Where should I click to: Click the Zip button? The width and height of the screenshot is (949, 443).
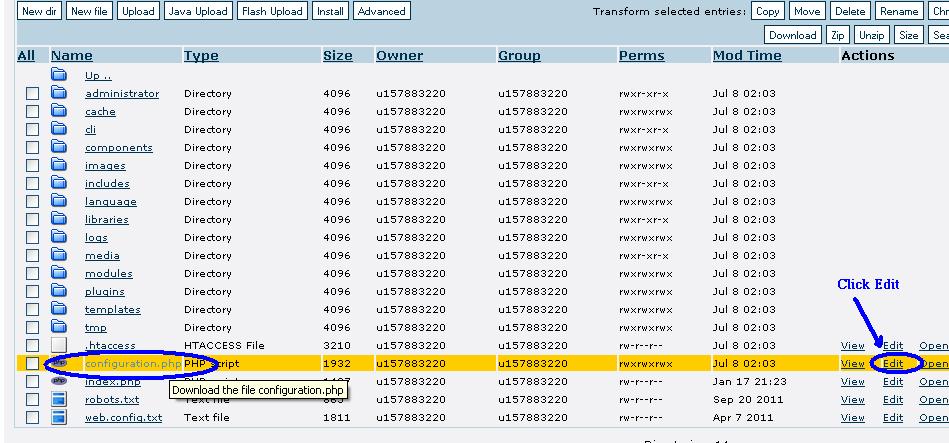838,35
